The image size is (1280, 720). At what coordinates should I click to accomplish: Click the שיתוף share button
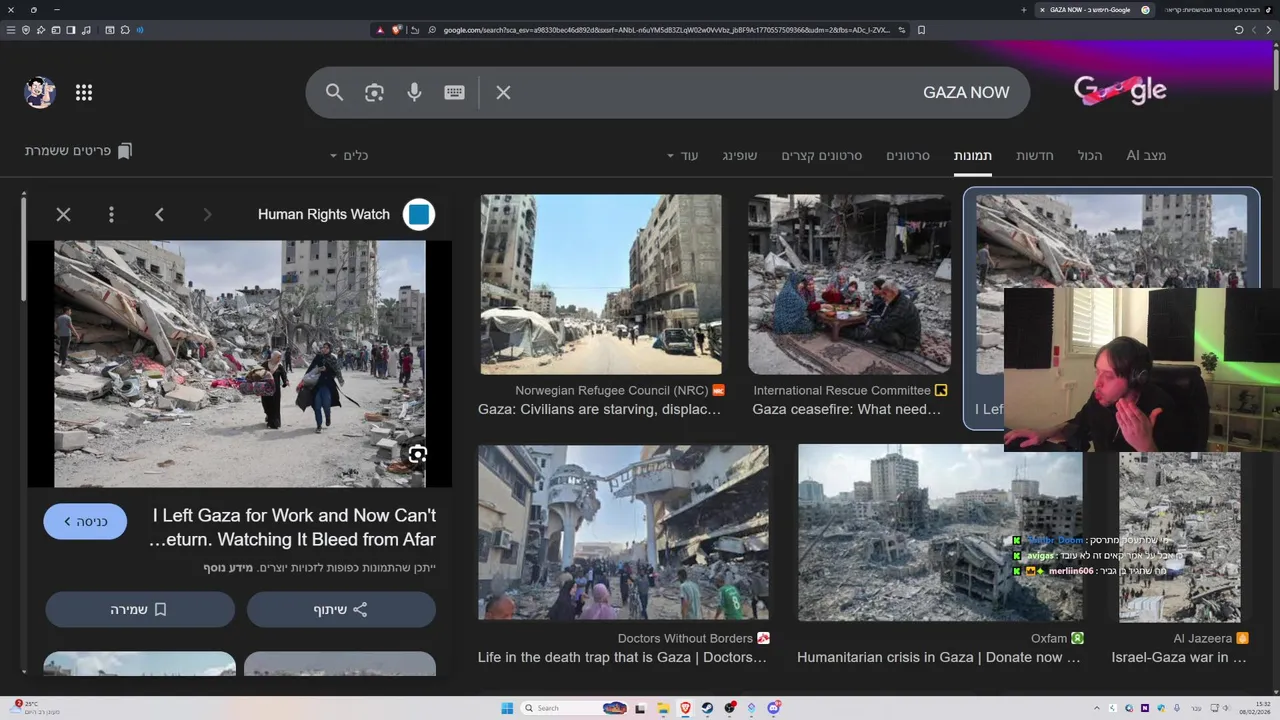pos(341,609)
